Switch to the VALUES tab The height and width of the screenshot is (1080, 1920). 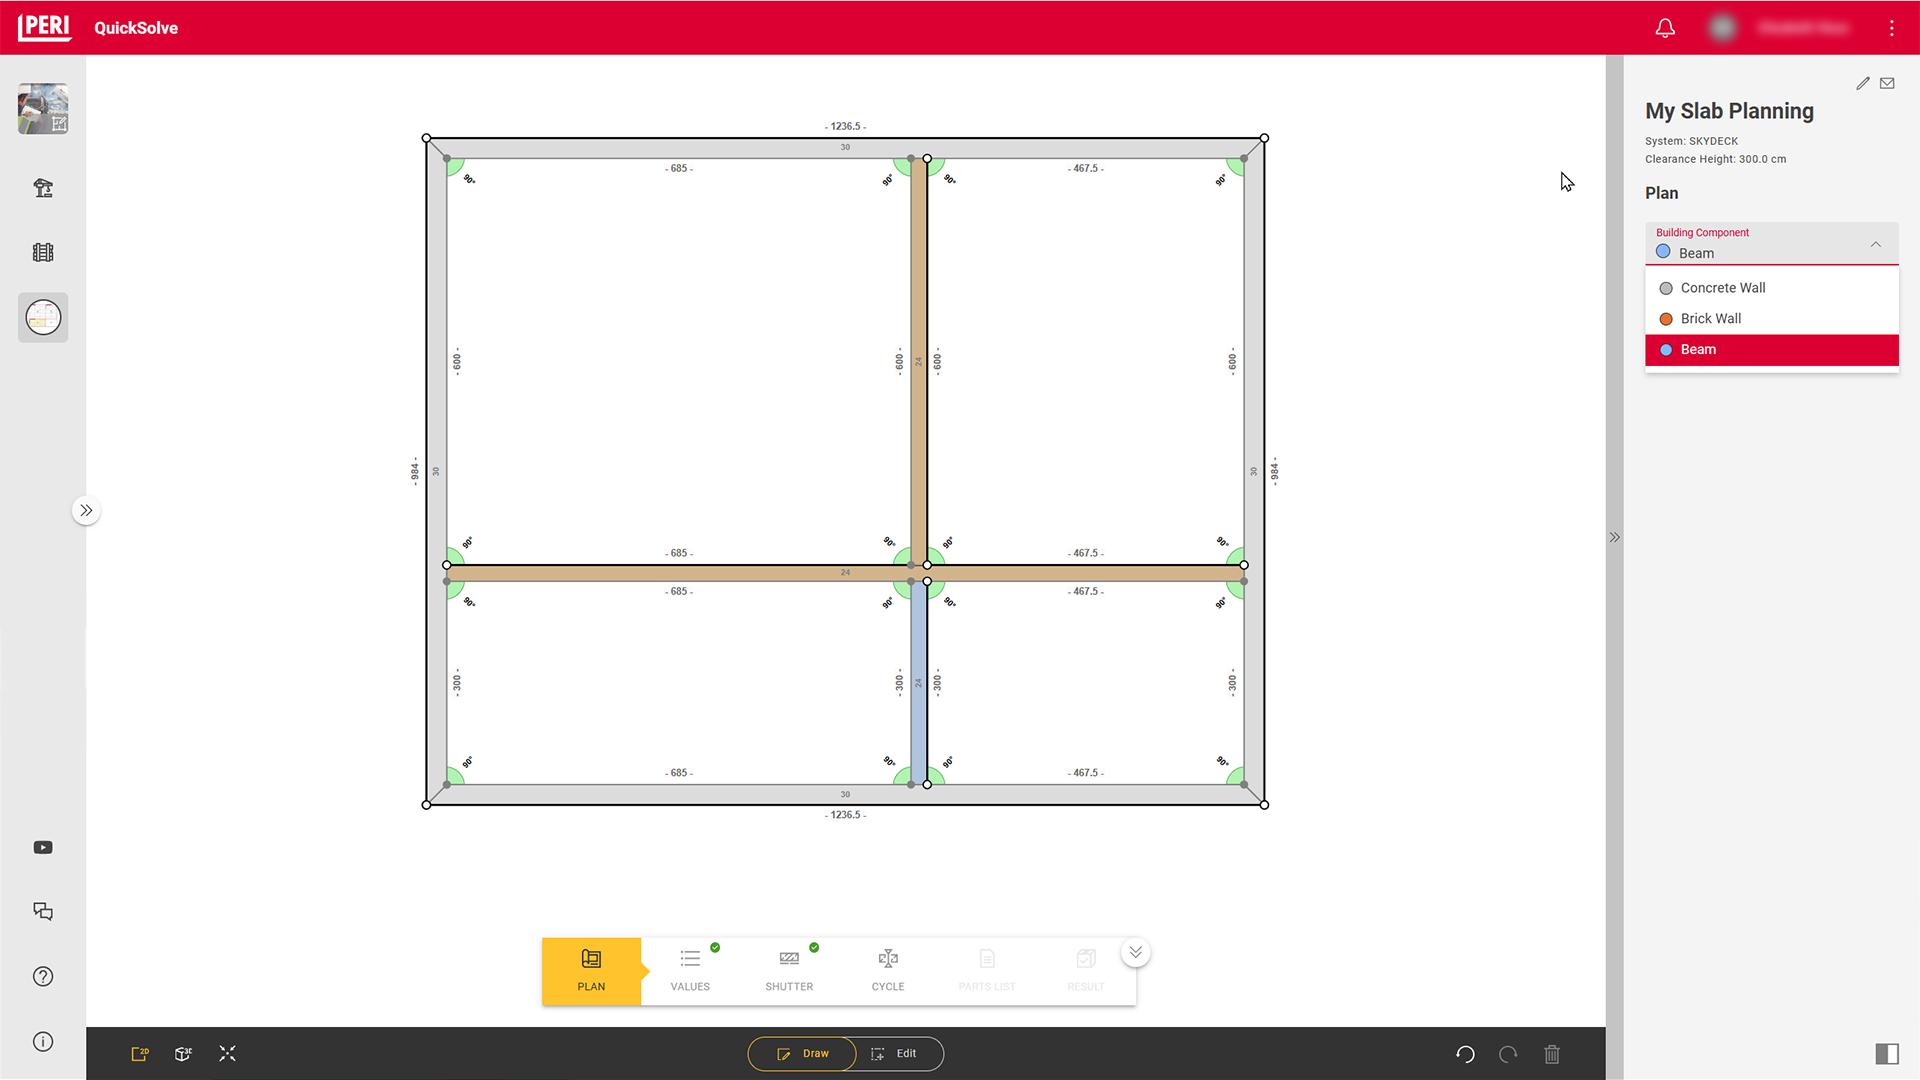click(690, 971)
